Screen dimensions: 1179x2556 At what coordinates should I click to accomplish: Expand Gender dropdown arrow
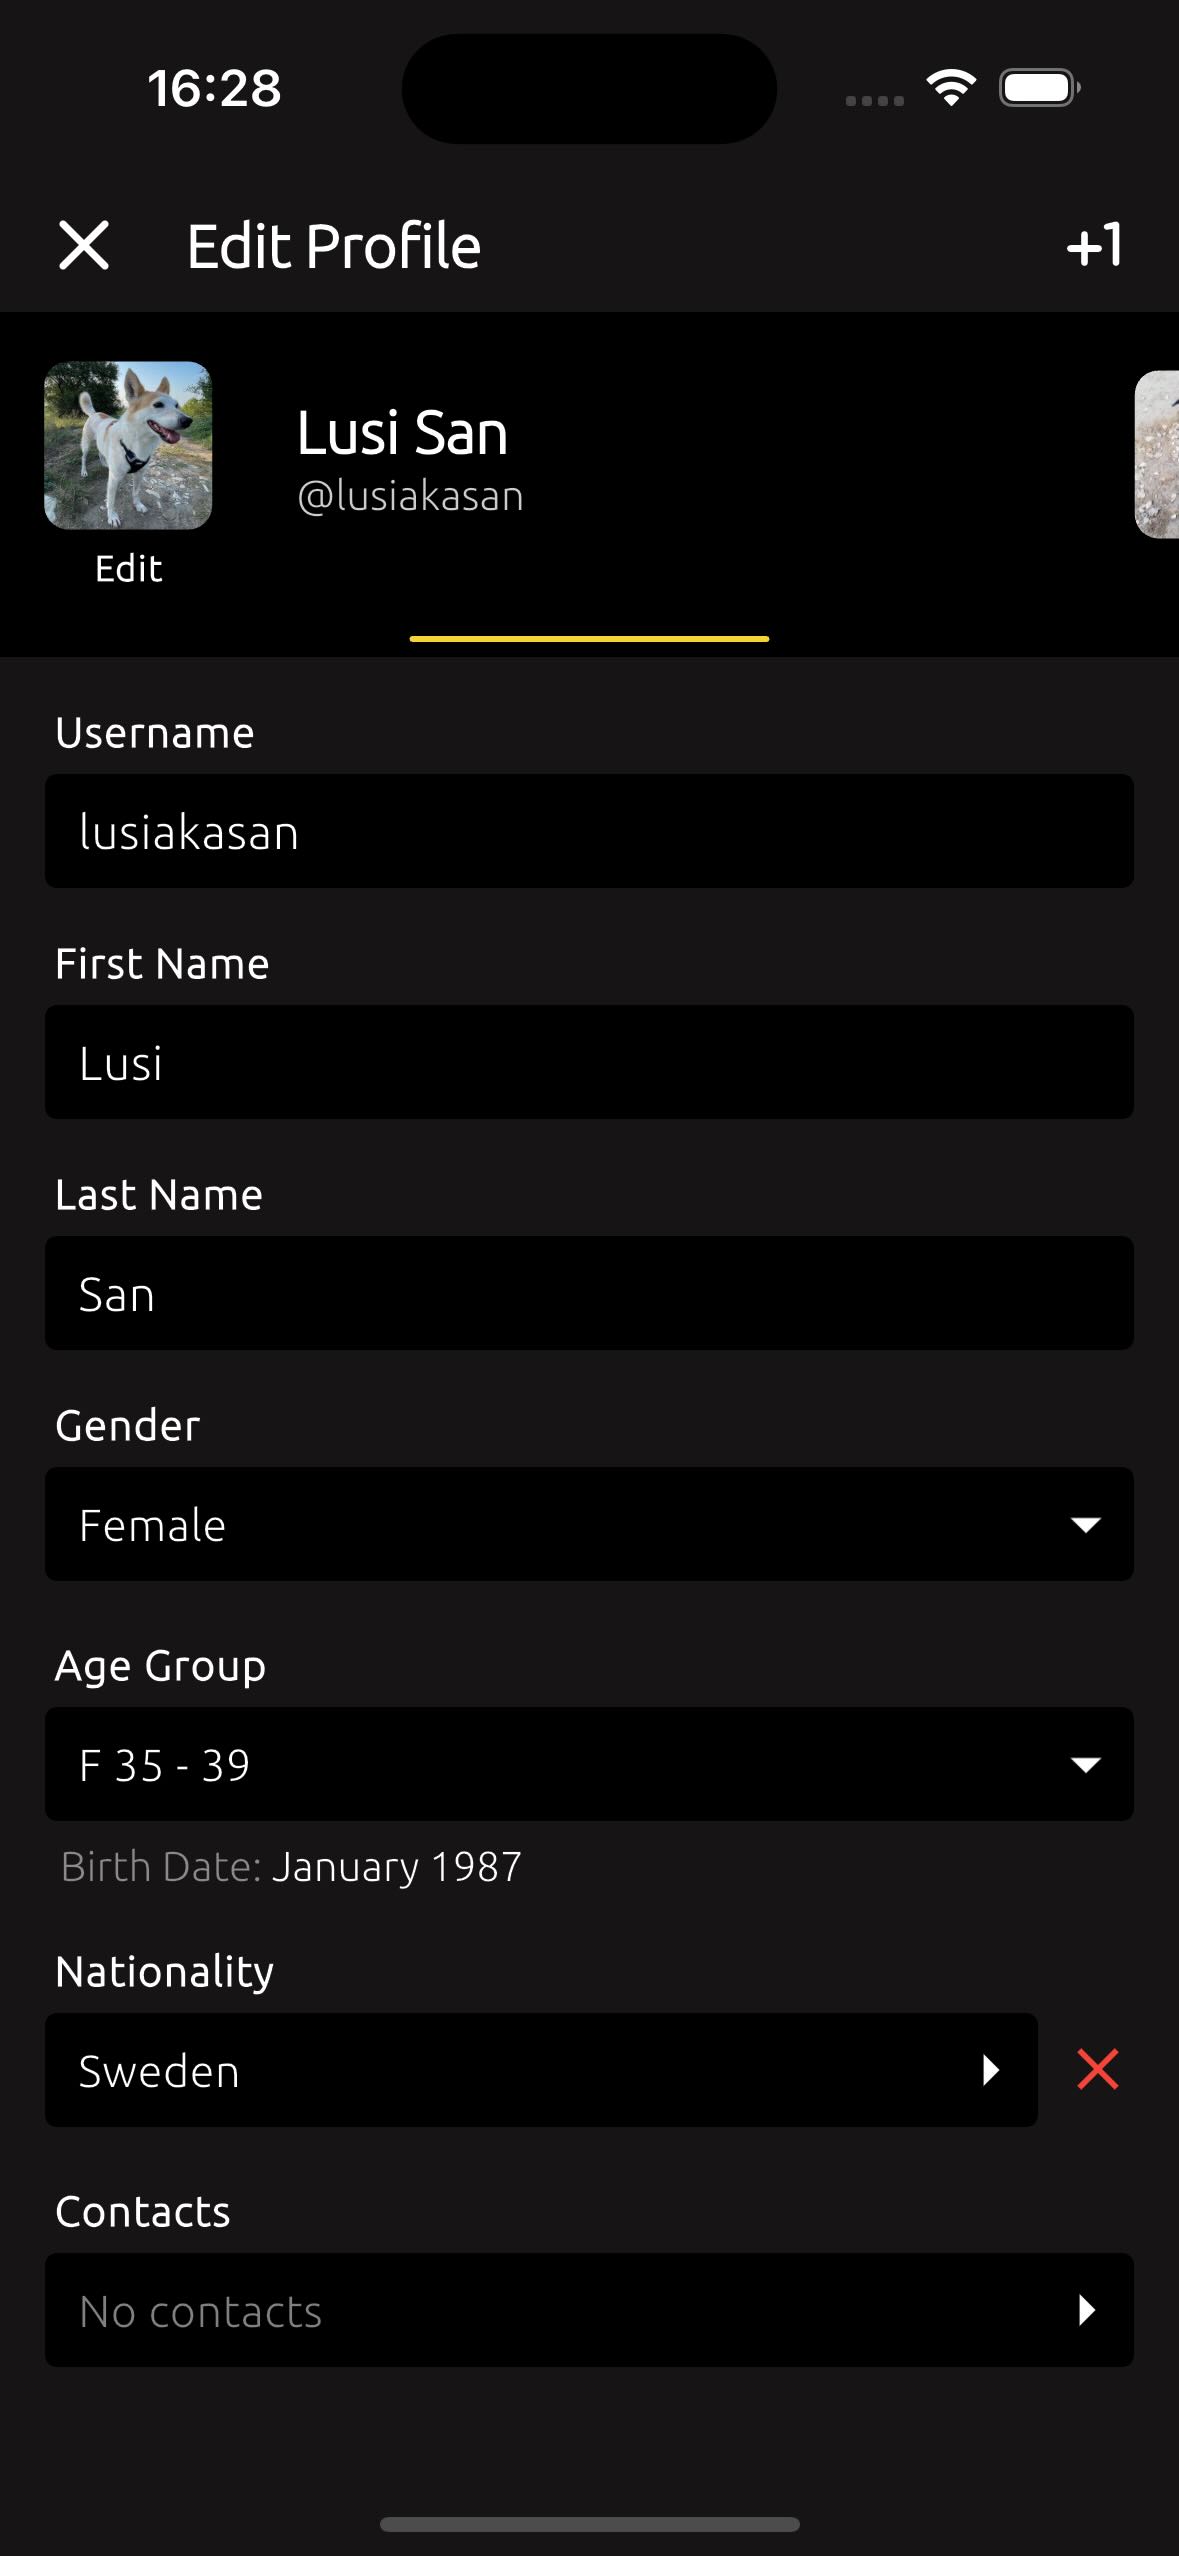click(x=1085, y=1524)
